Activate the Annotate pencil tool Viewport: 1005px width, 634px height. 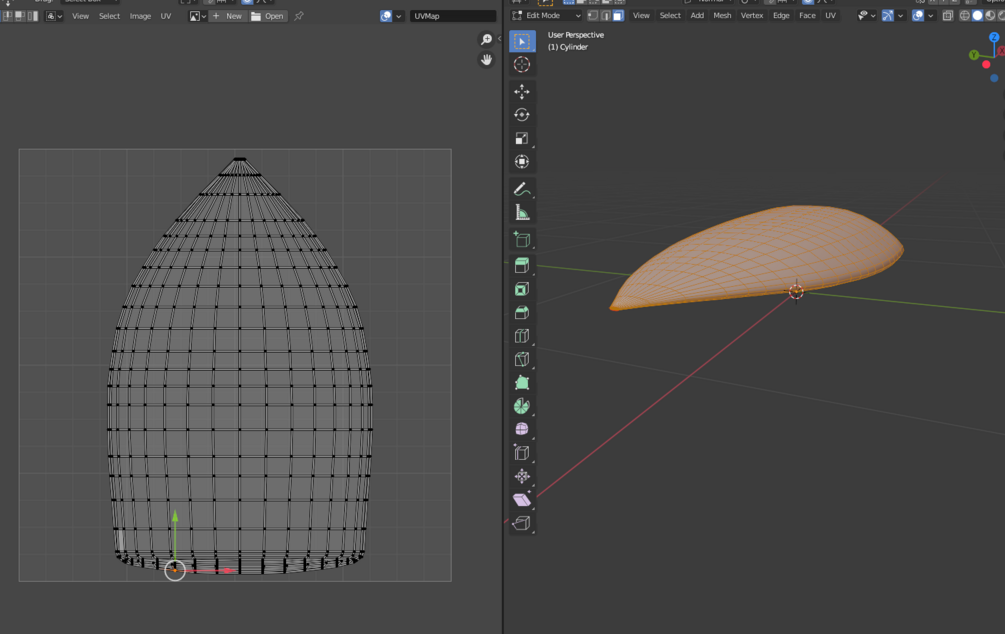click(522, 189)
